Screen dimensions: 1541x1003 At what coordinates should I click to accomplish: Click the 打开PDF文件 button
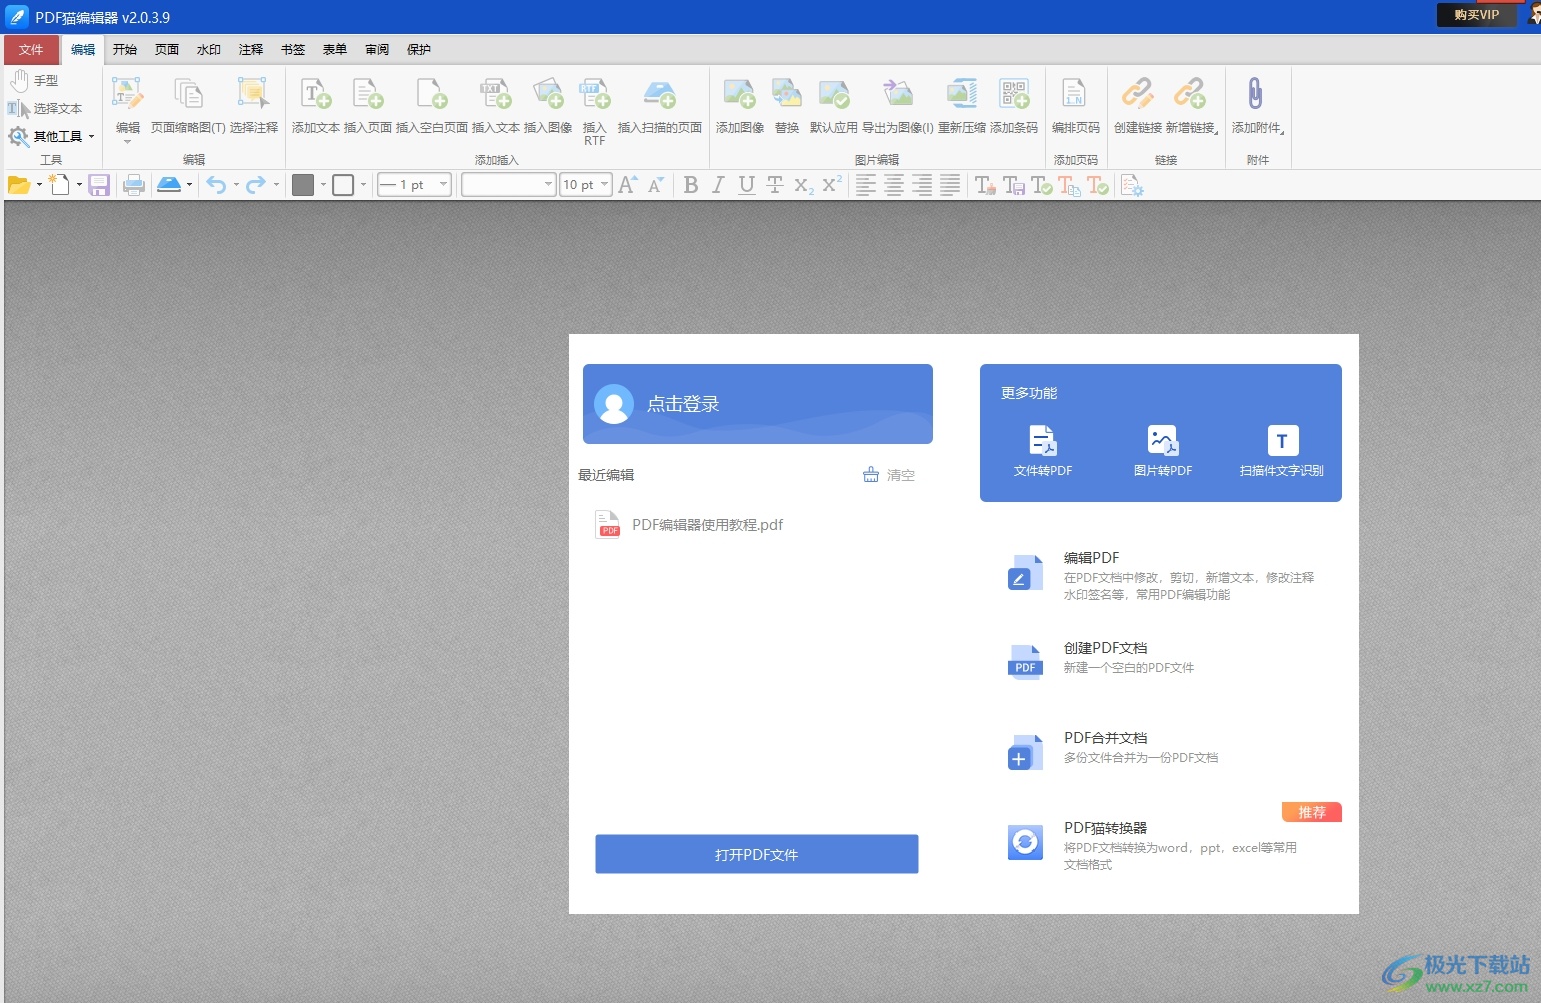[x=757, y=854]
